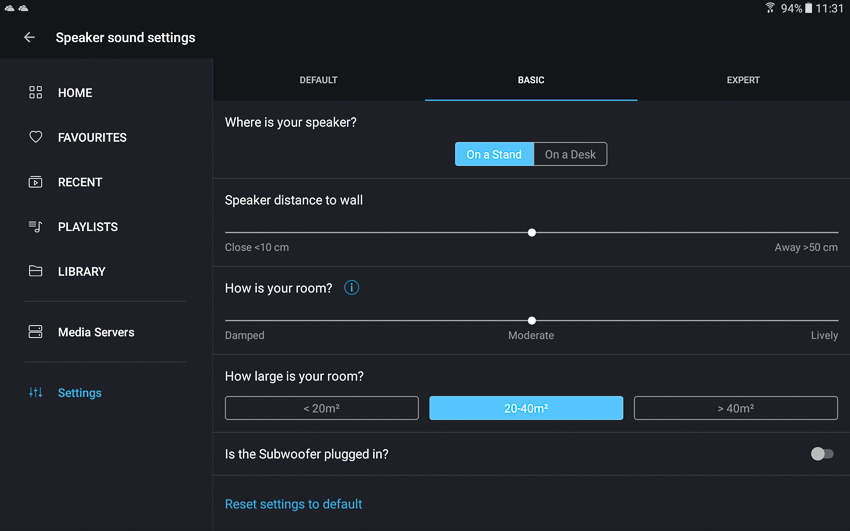
Task: Select the 20-40m² room size
Action: tap(526, 408)
